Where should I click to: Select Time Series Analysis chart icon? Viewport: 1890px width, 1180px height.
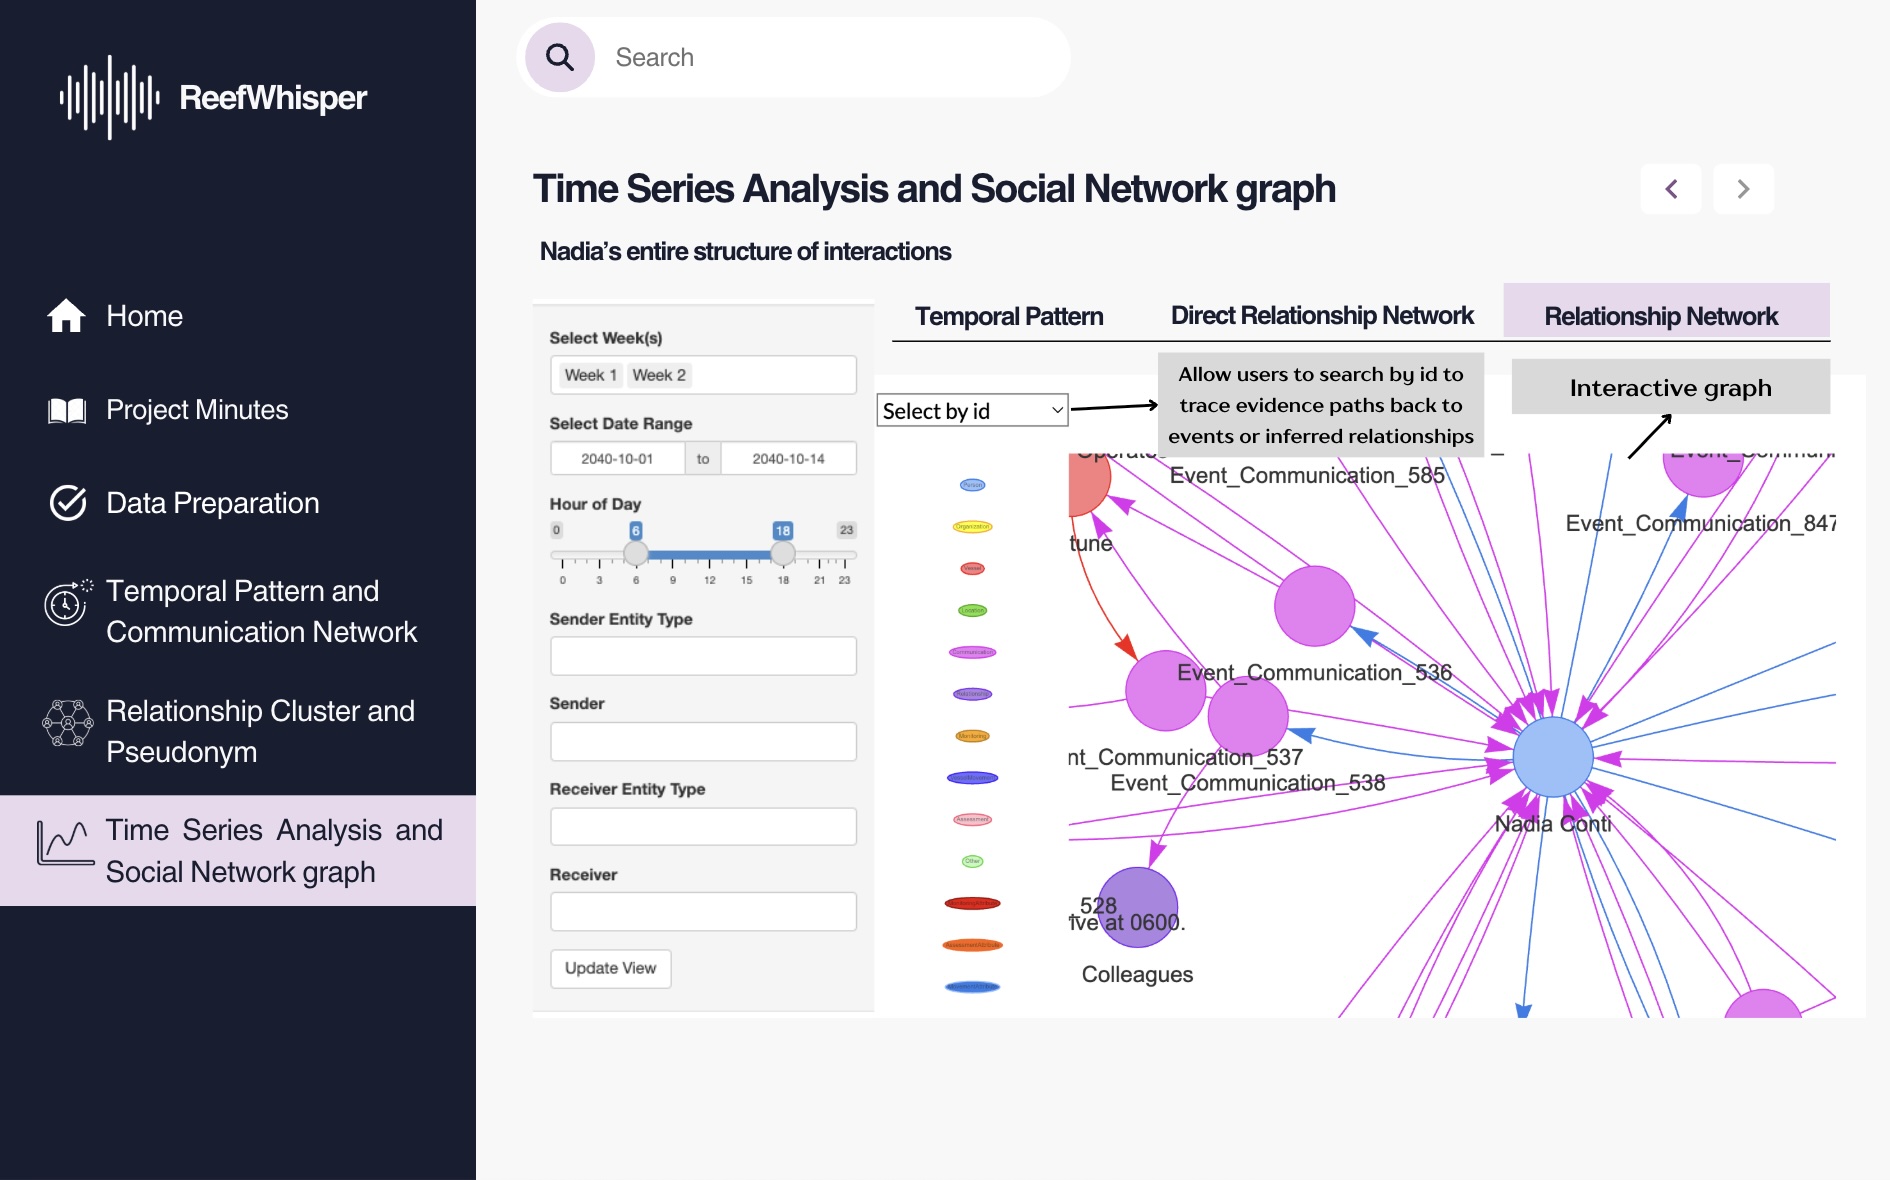[65, 843]
